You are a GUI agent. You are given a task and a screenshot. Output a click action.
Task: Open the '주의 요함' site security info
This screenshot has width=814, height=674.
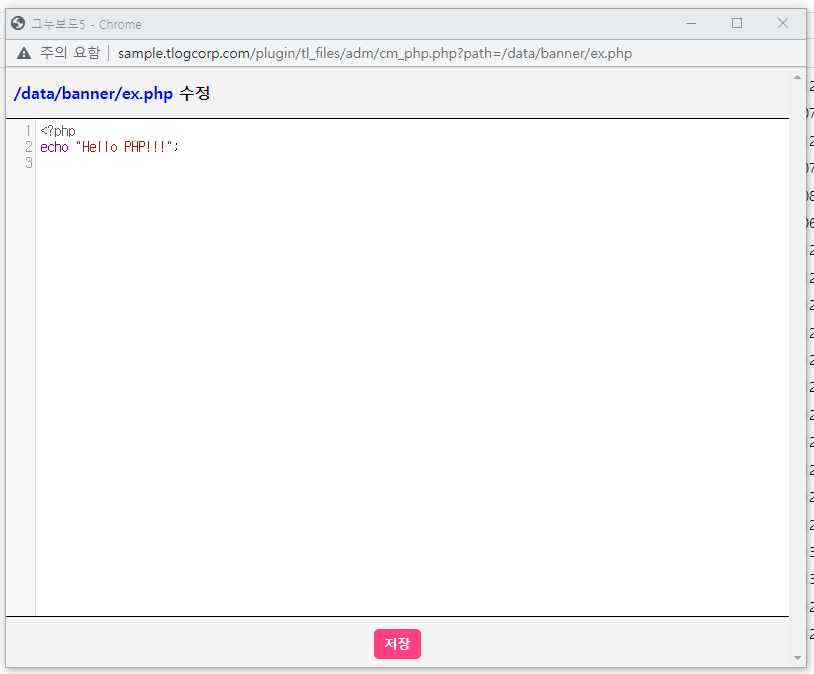click(69, 53)
